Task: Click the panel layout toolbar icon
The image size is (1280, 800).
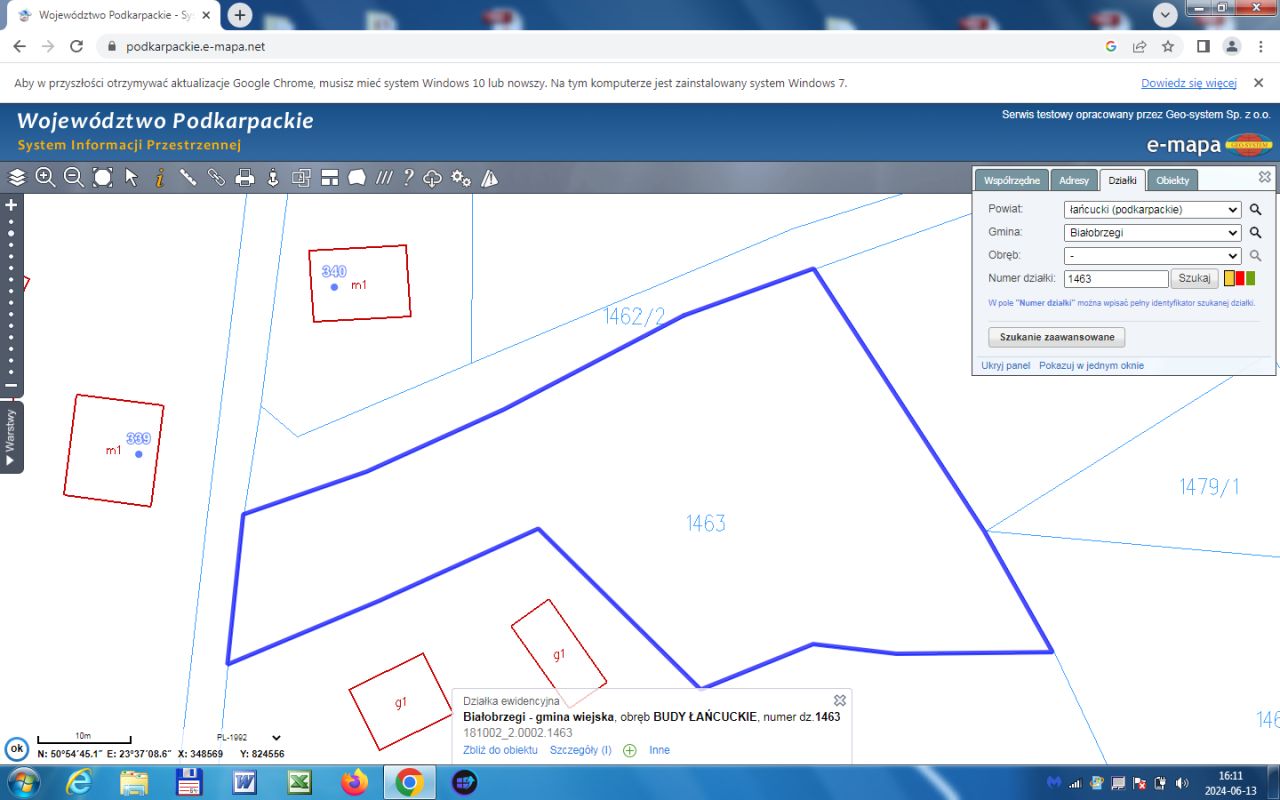Action: pos(330,178)
